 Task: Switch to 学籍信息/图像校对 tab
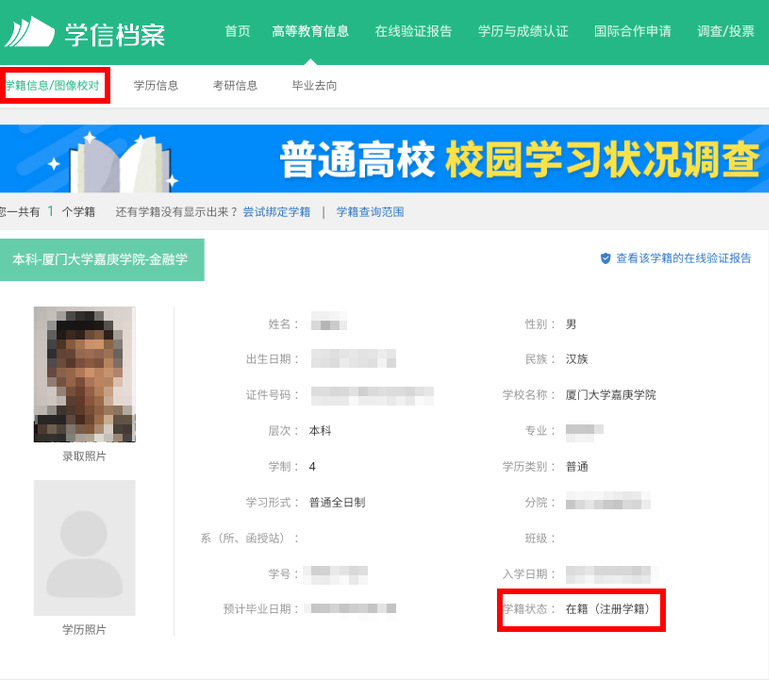click(x=53, y=86)
